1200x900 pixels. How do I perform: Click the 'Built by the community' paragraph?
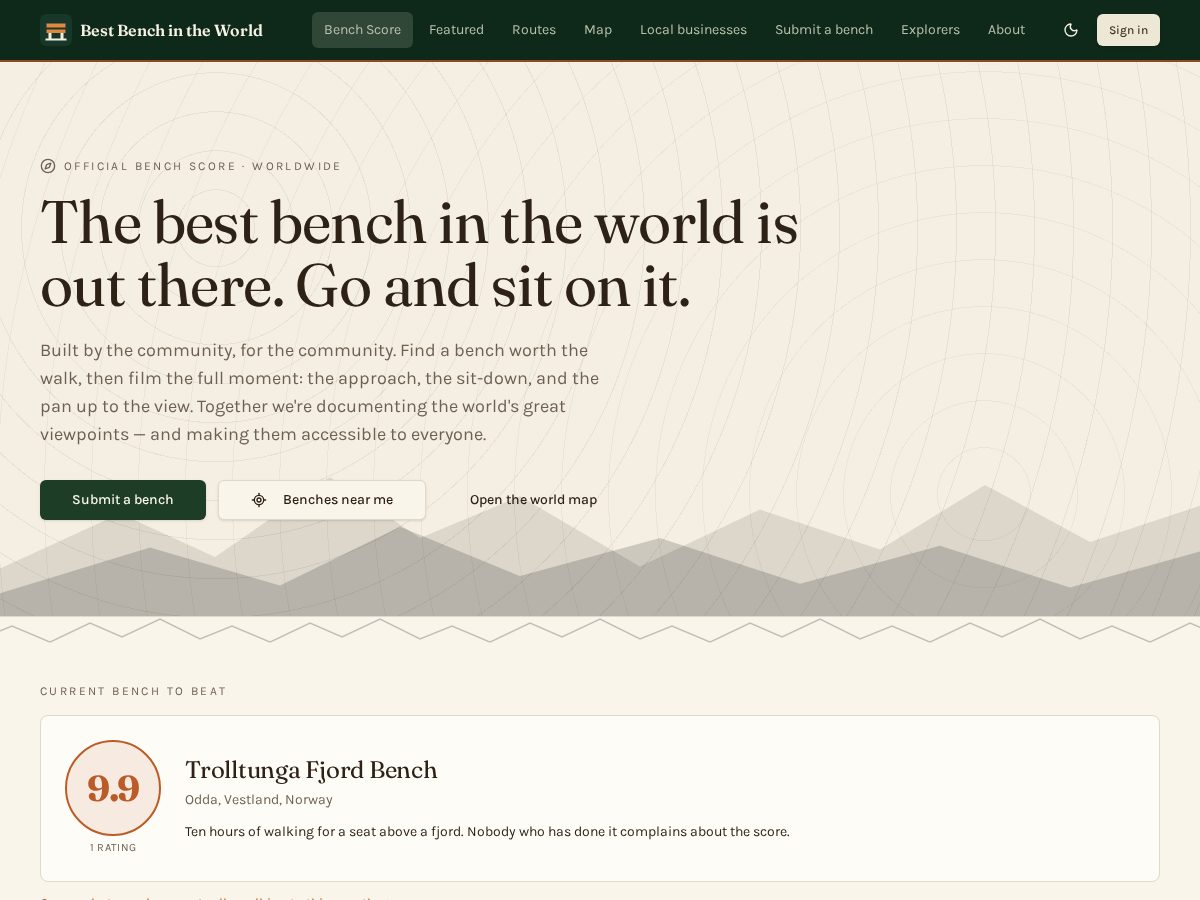point(320,392)
